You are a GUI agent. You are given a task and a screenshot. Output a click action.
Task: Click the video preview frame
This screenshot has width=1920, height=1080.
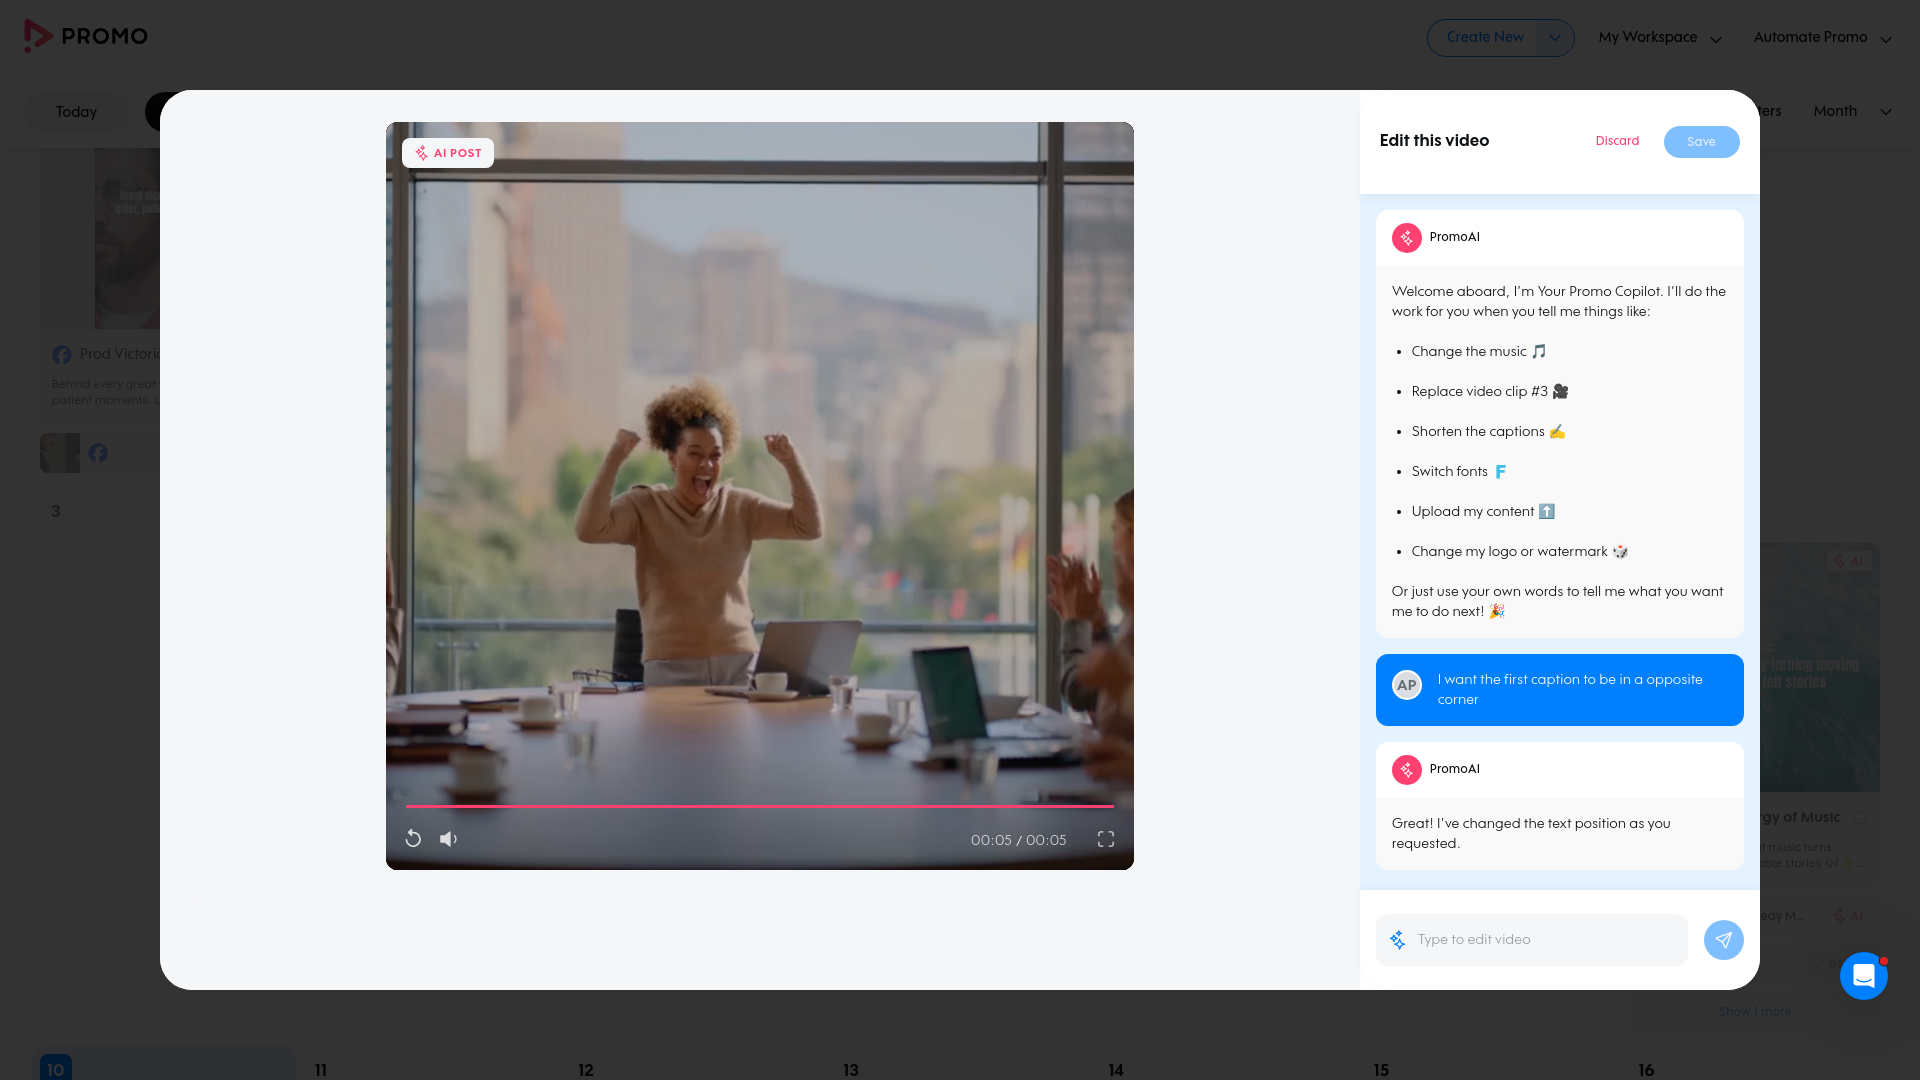click(760, 496)
